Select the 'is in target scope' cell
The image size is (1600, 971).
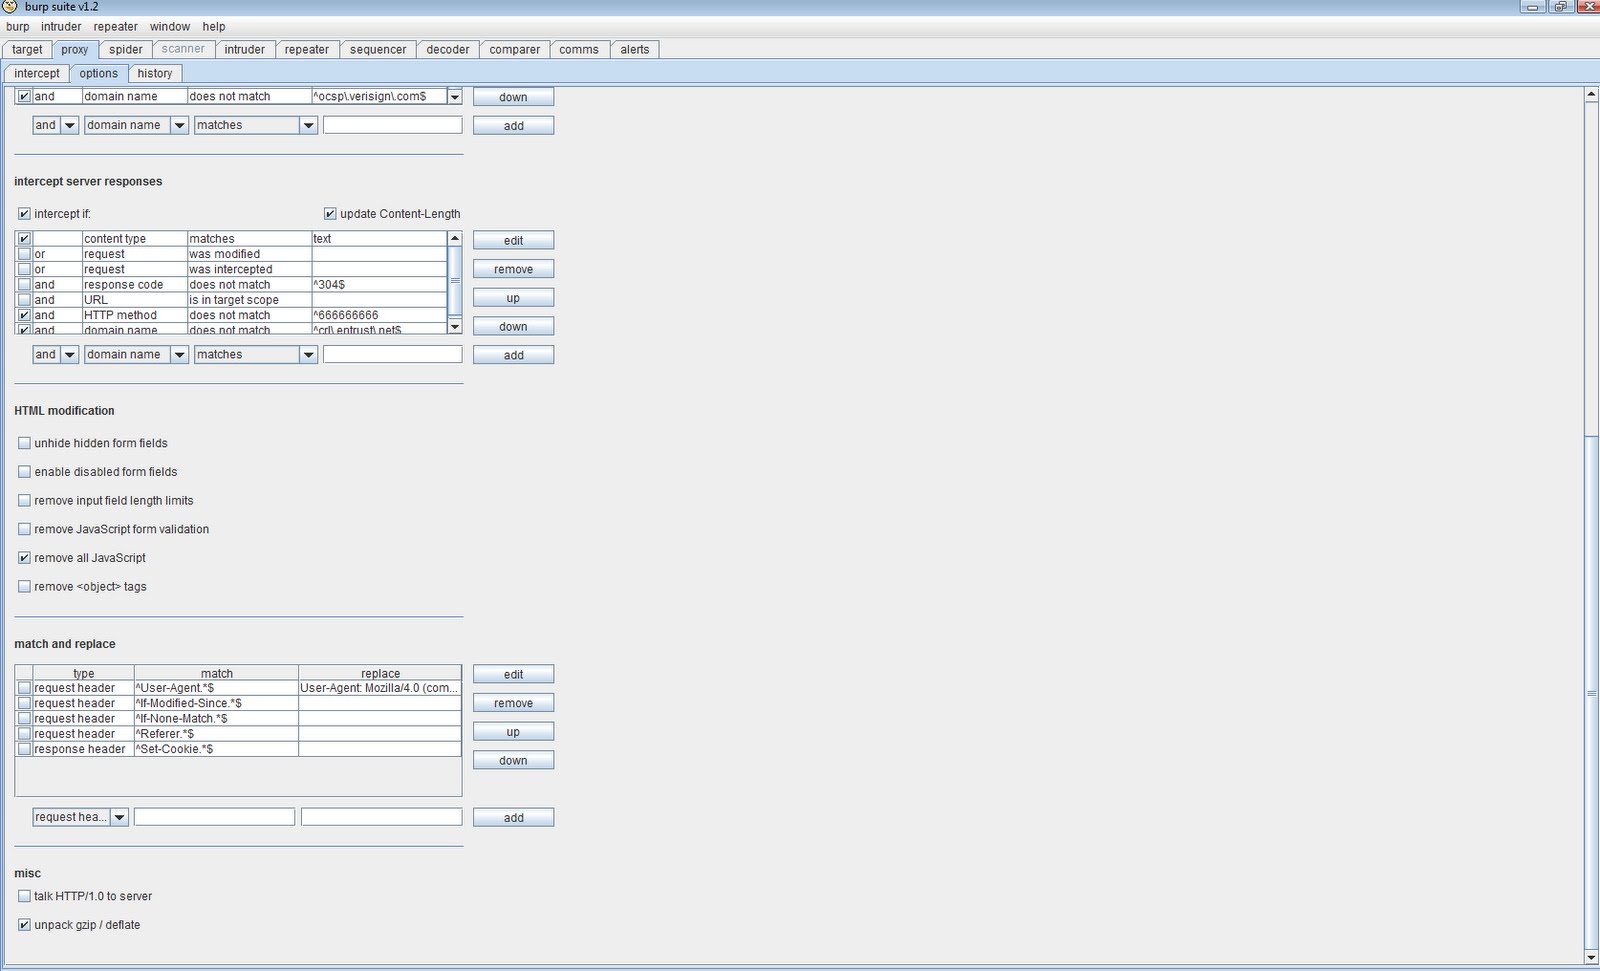click(x=249, y=300)
